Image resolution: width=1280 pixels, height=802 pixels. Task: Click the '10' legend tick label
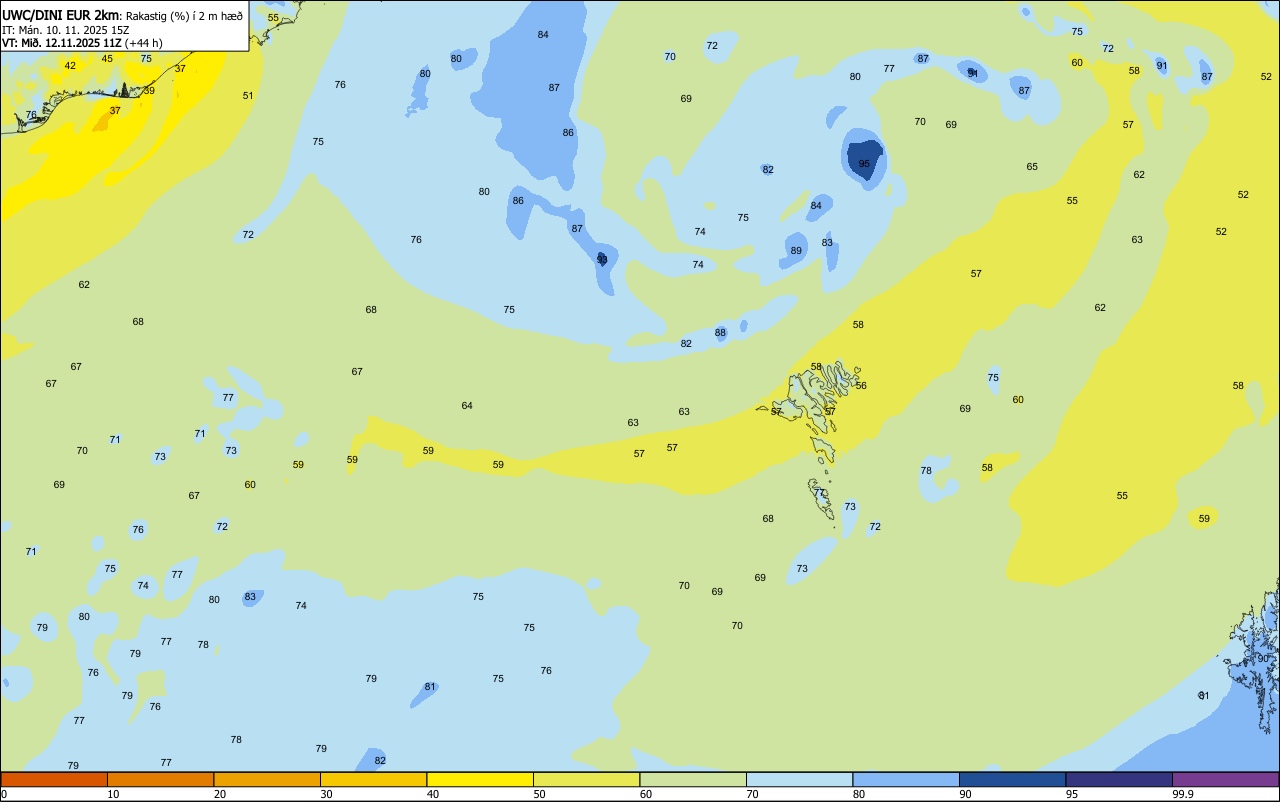(113, 794)
